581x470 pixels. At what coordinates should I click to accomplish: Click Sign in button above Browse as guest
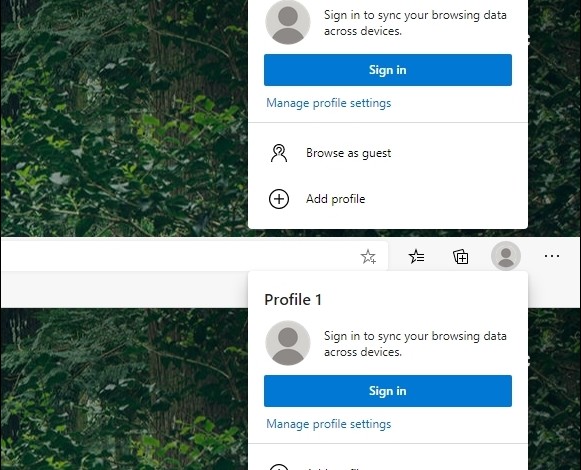click(x=388, y=70)
